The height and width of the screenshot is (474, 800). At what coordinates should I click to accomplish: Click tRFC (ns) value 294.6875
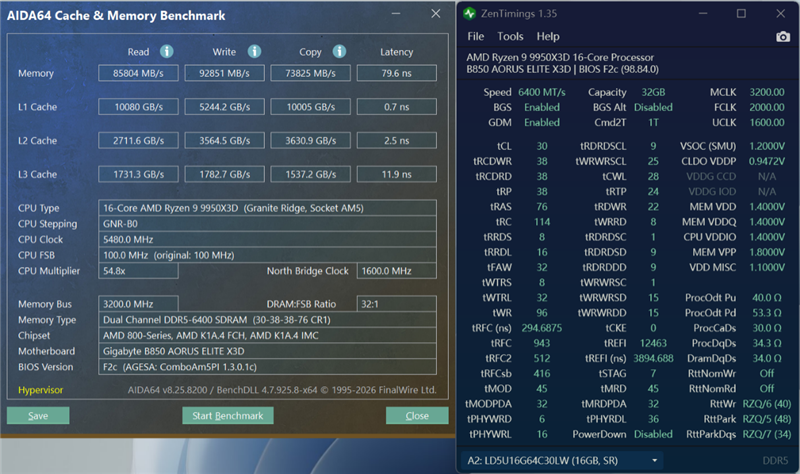[x=542, y=328]
